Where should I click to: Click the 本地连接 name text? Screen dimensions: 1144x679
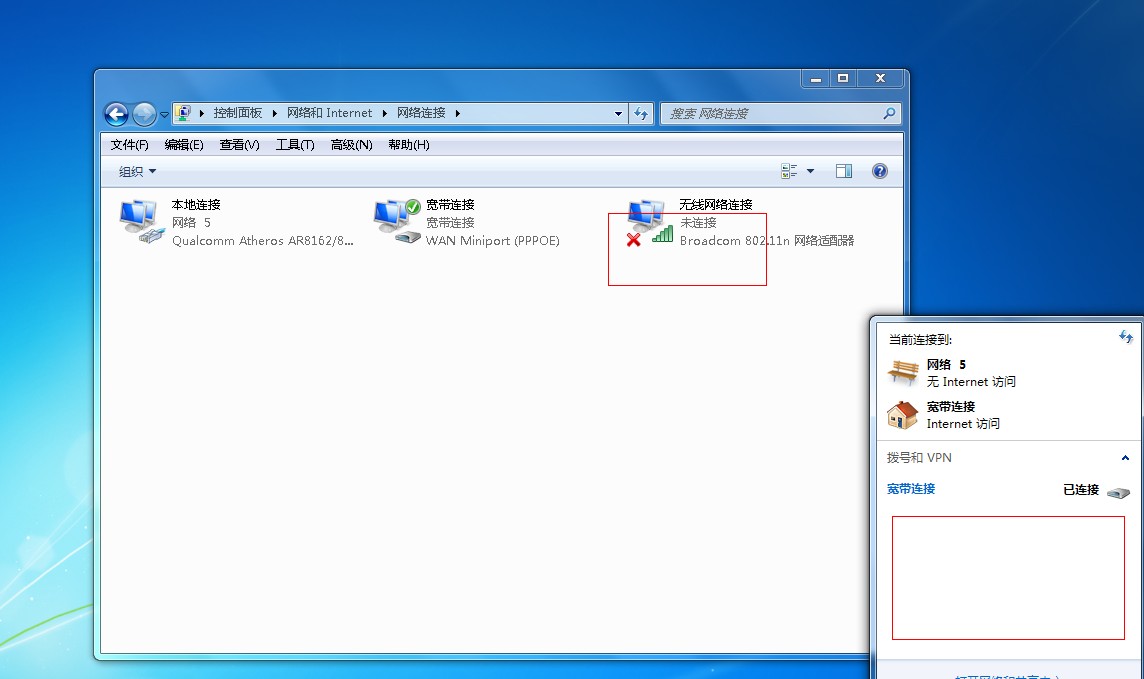(x=196, y=205)
